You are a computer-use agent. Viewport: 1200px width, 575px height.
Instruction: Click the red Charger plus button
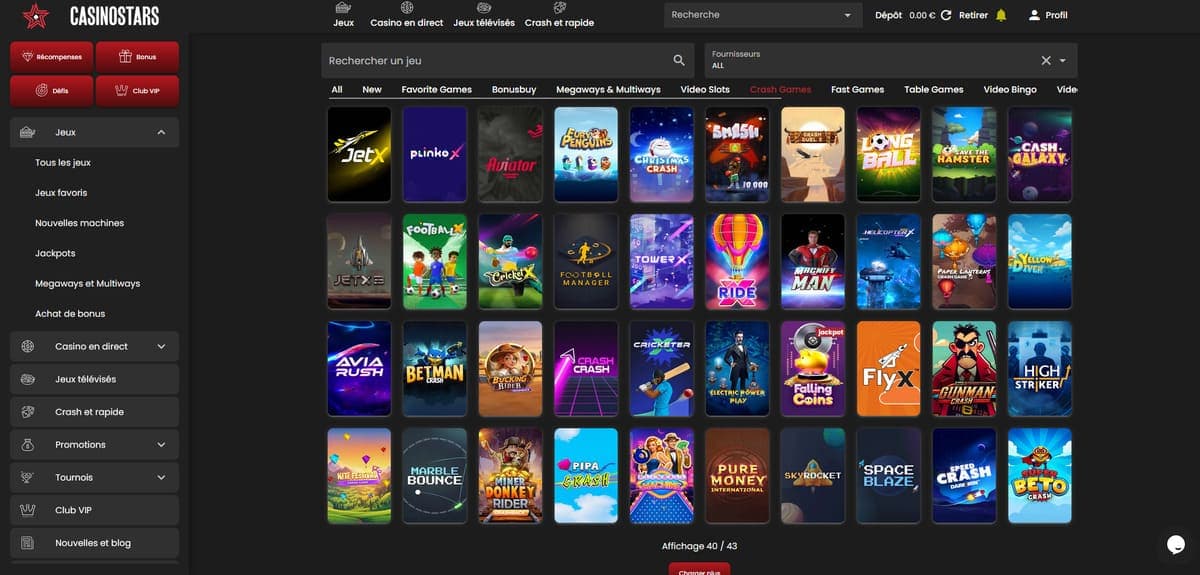[699, 570]
